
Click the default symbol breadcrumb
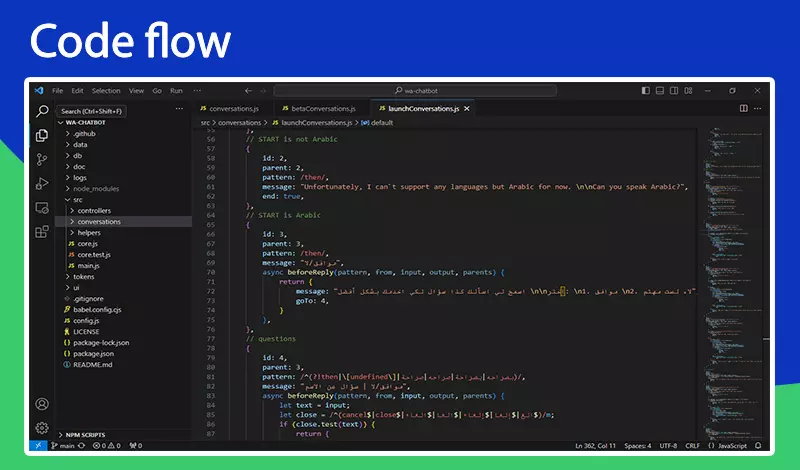[377, 122]
